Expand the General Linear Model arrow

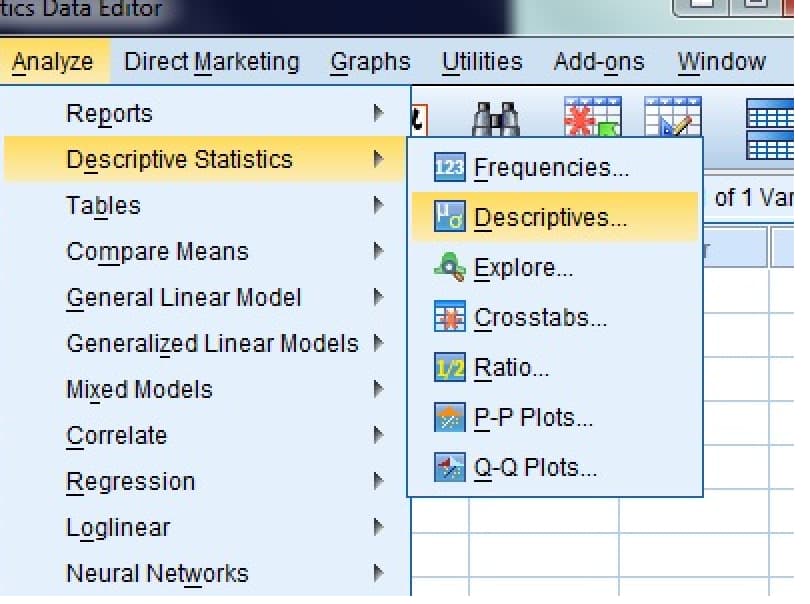click(379, 297)
